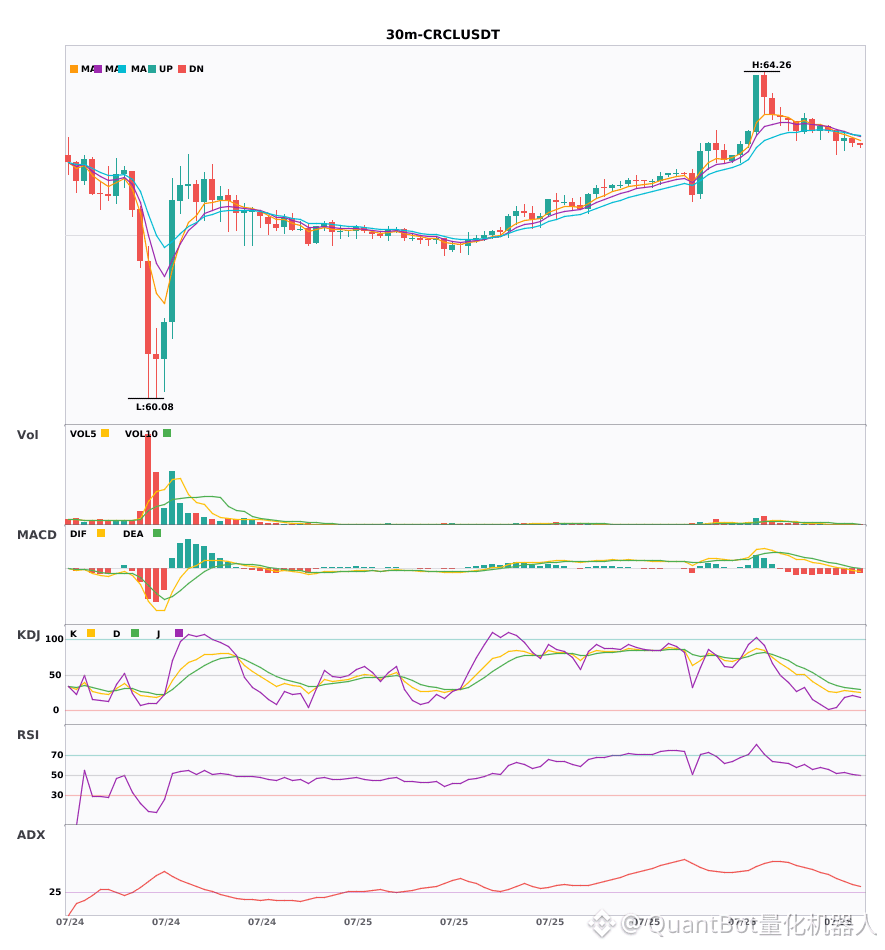Click the yellow K line swatch
This screenshot has width=885, height=950.
point(91,633)
